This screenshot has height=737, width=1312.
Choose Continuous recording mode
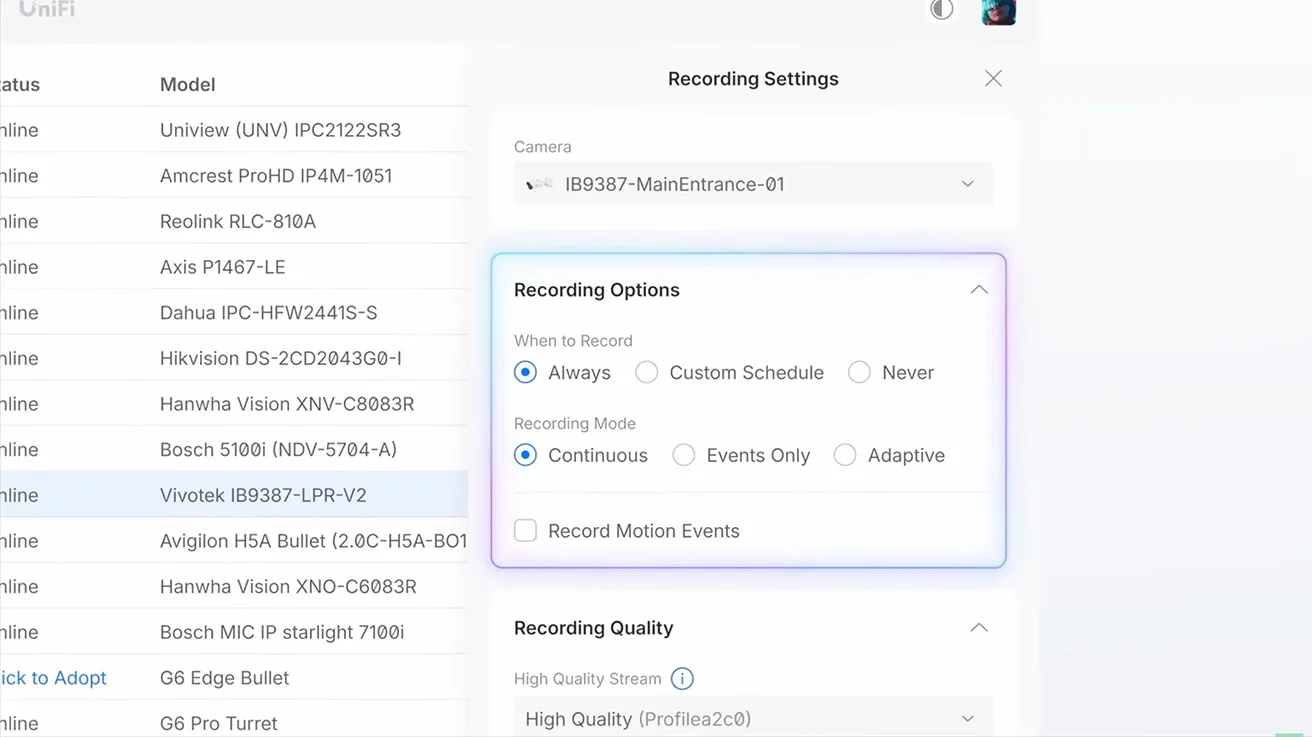[525, 455]
